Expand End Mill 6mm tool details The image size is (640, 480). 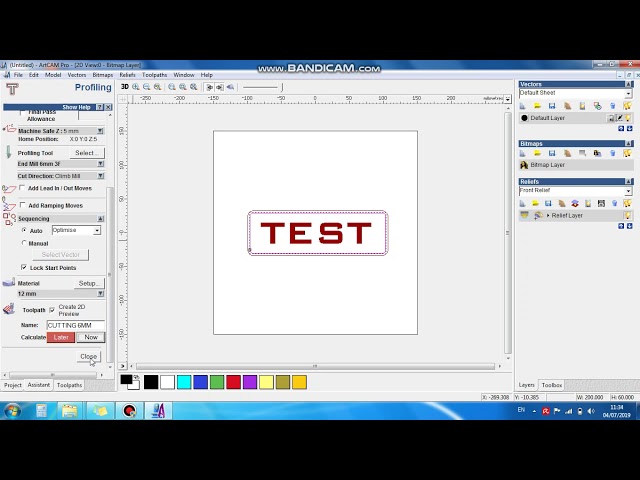(100, 164)
